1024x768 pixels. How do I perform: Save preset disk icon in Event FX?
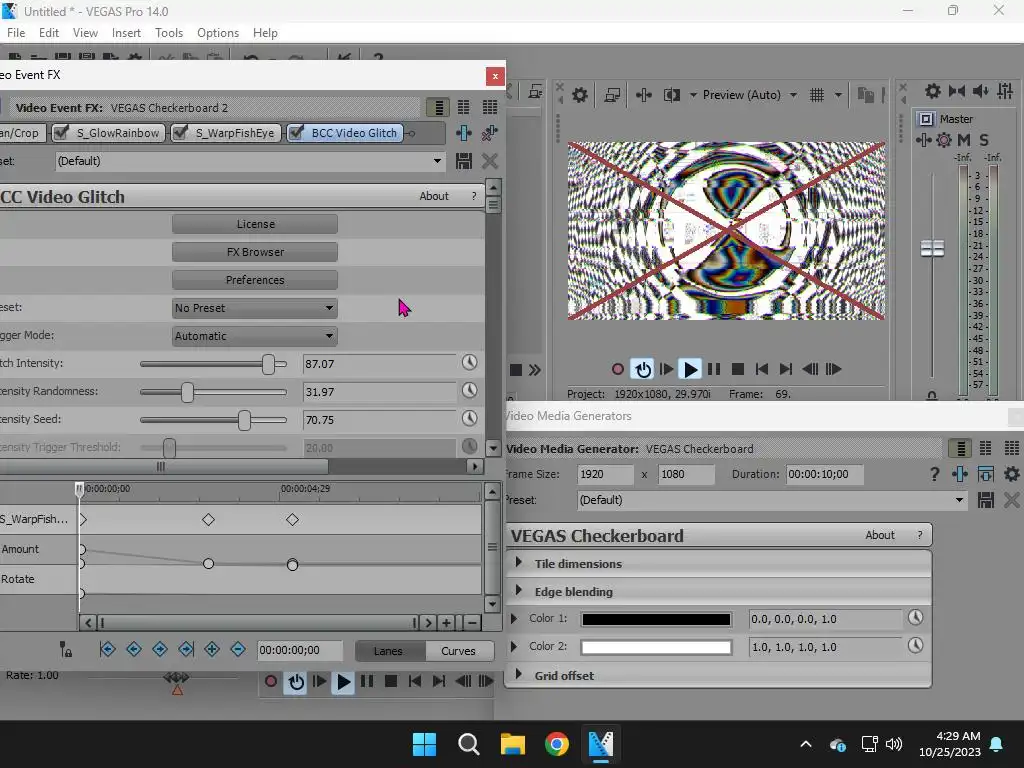(x=464, y=161)
